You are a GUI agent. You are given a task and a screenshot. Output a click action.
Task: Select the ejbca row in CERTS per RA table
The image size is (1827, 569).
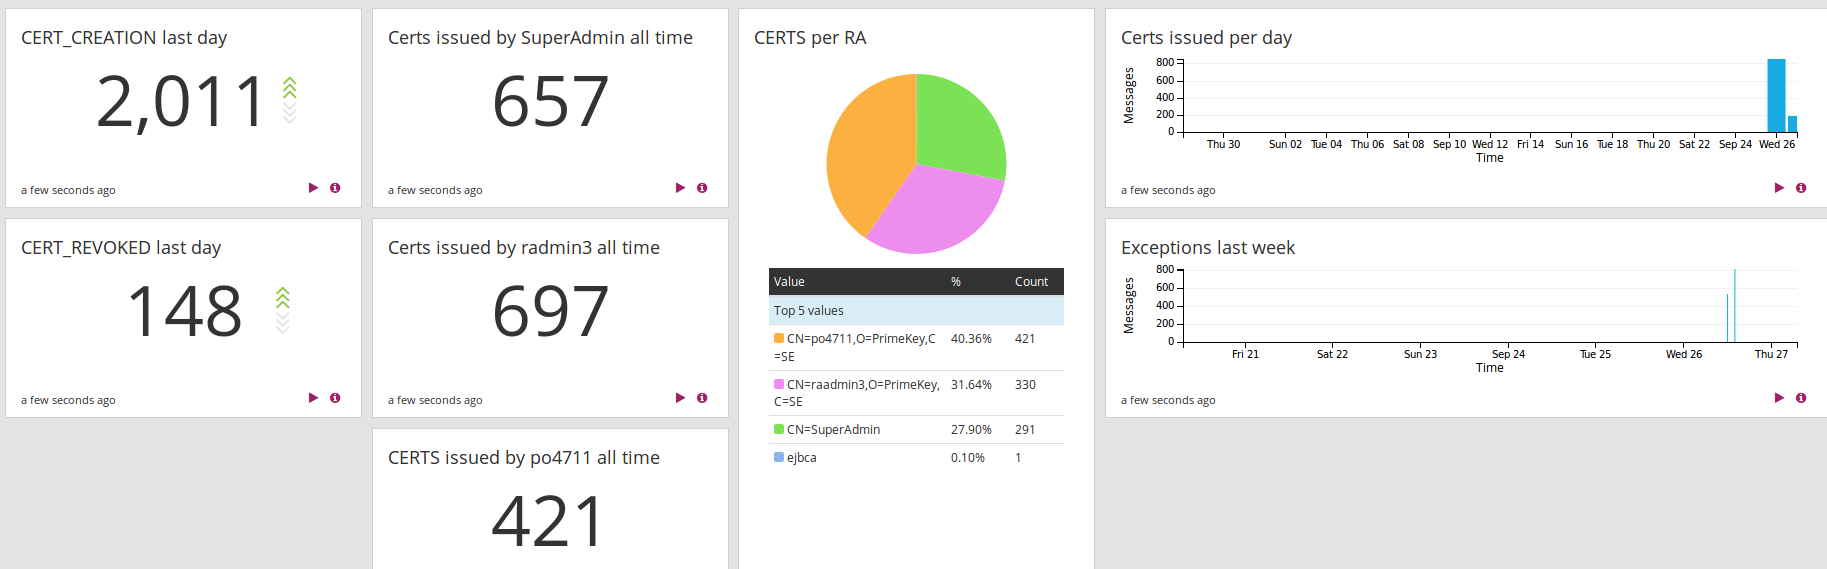(x=802, y=458)
